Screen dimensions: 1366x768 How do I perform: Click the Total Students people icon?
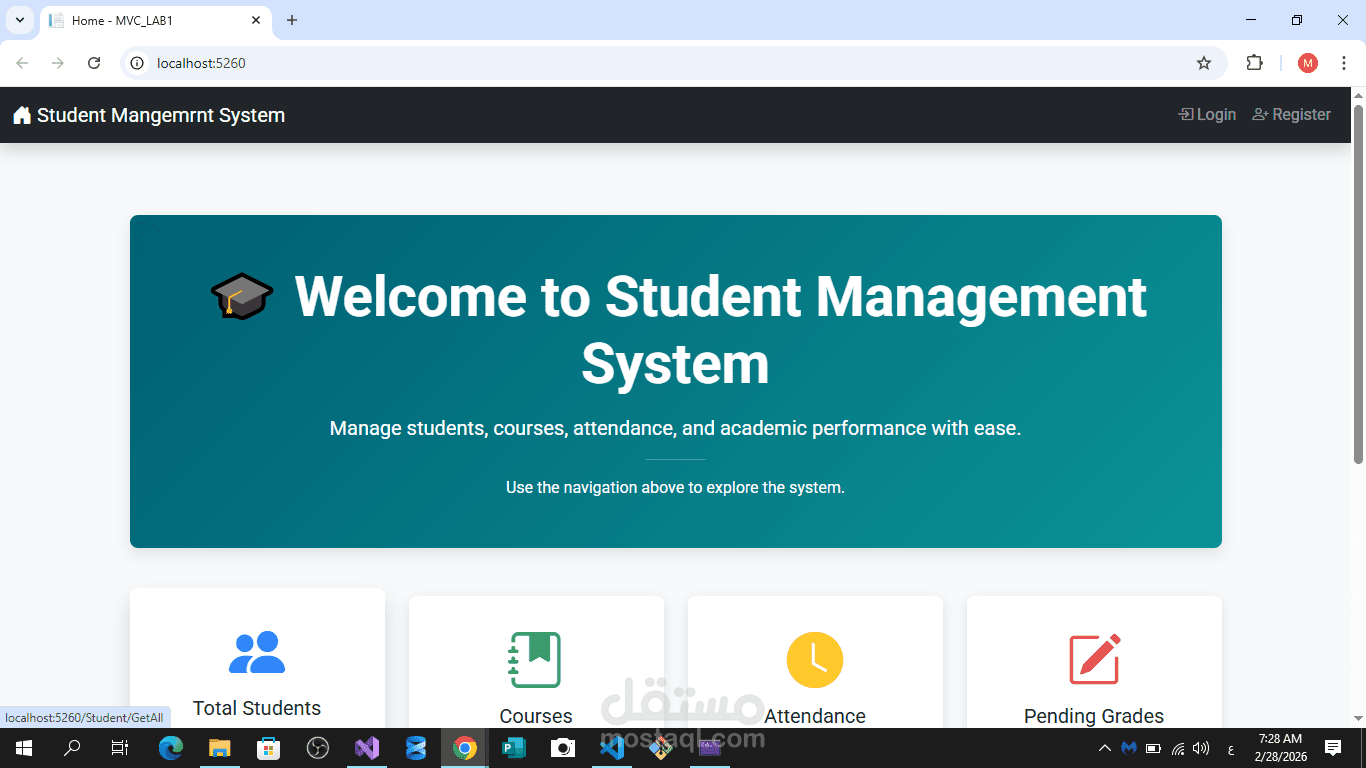(x=256, y=652)
